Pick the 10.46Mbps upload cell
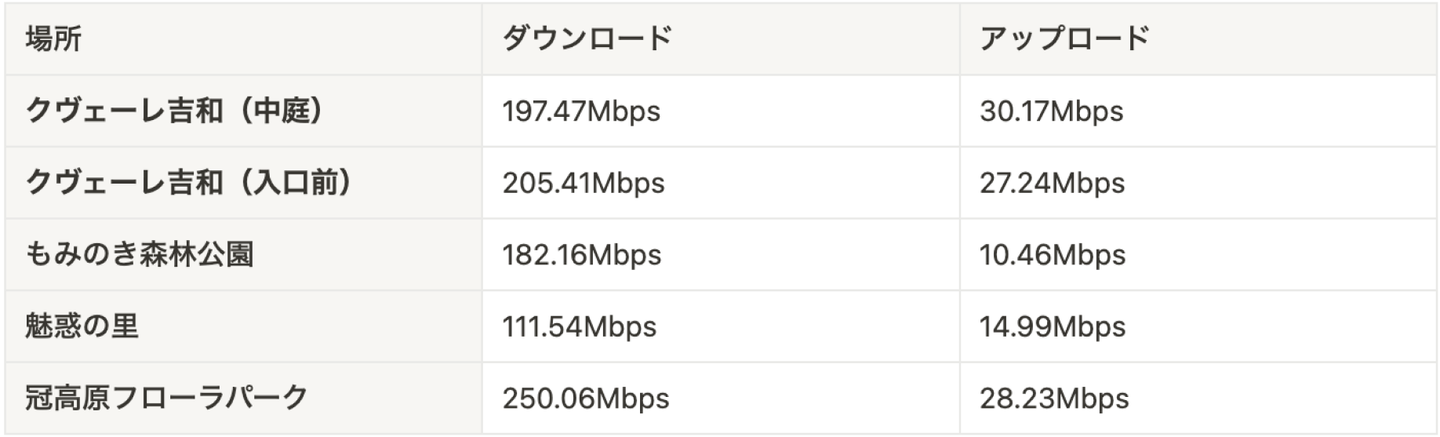This screenshot has height=437, width=1440. pyautogui.click(x=1053, y=255)
